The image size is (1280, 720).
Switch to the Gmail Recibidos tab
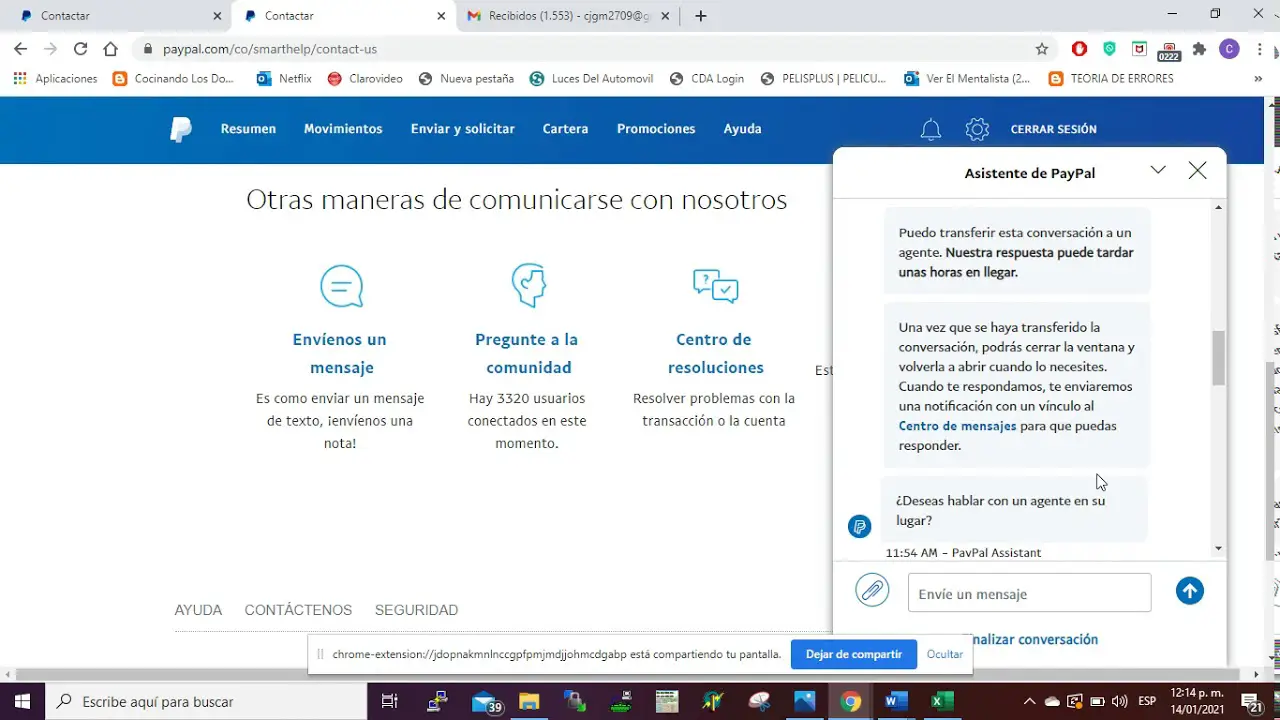570,16
